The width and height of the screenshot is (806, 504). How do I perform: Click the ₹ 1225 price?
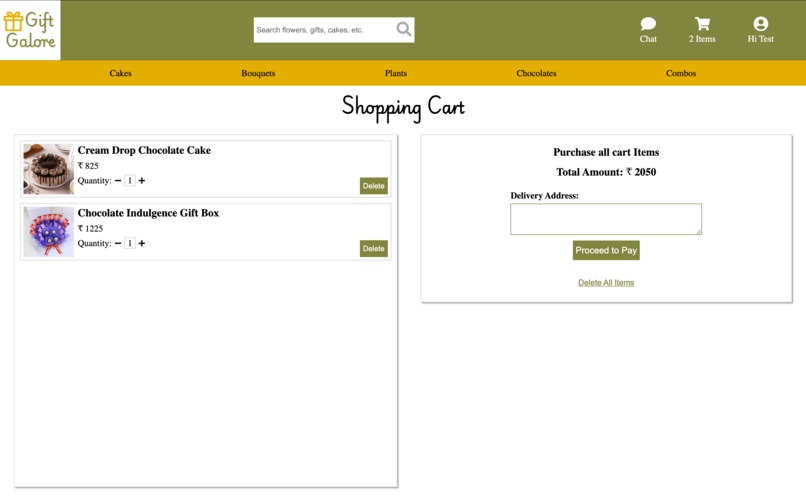coord(90,228)
